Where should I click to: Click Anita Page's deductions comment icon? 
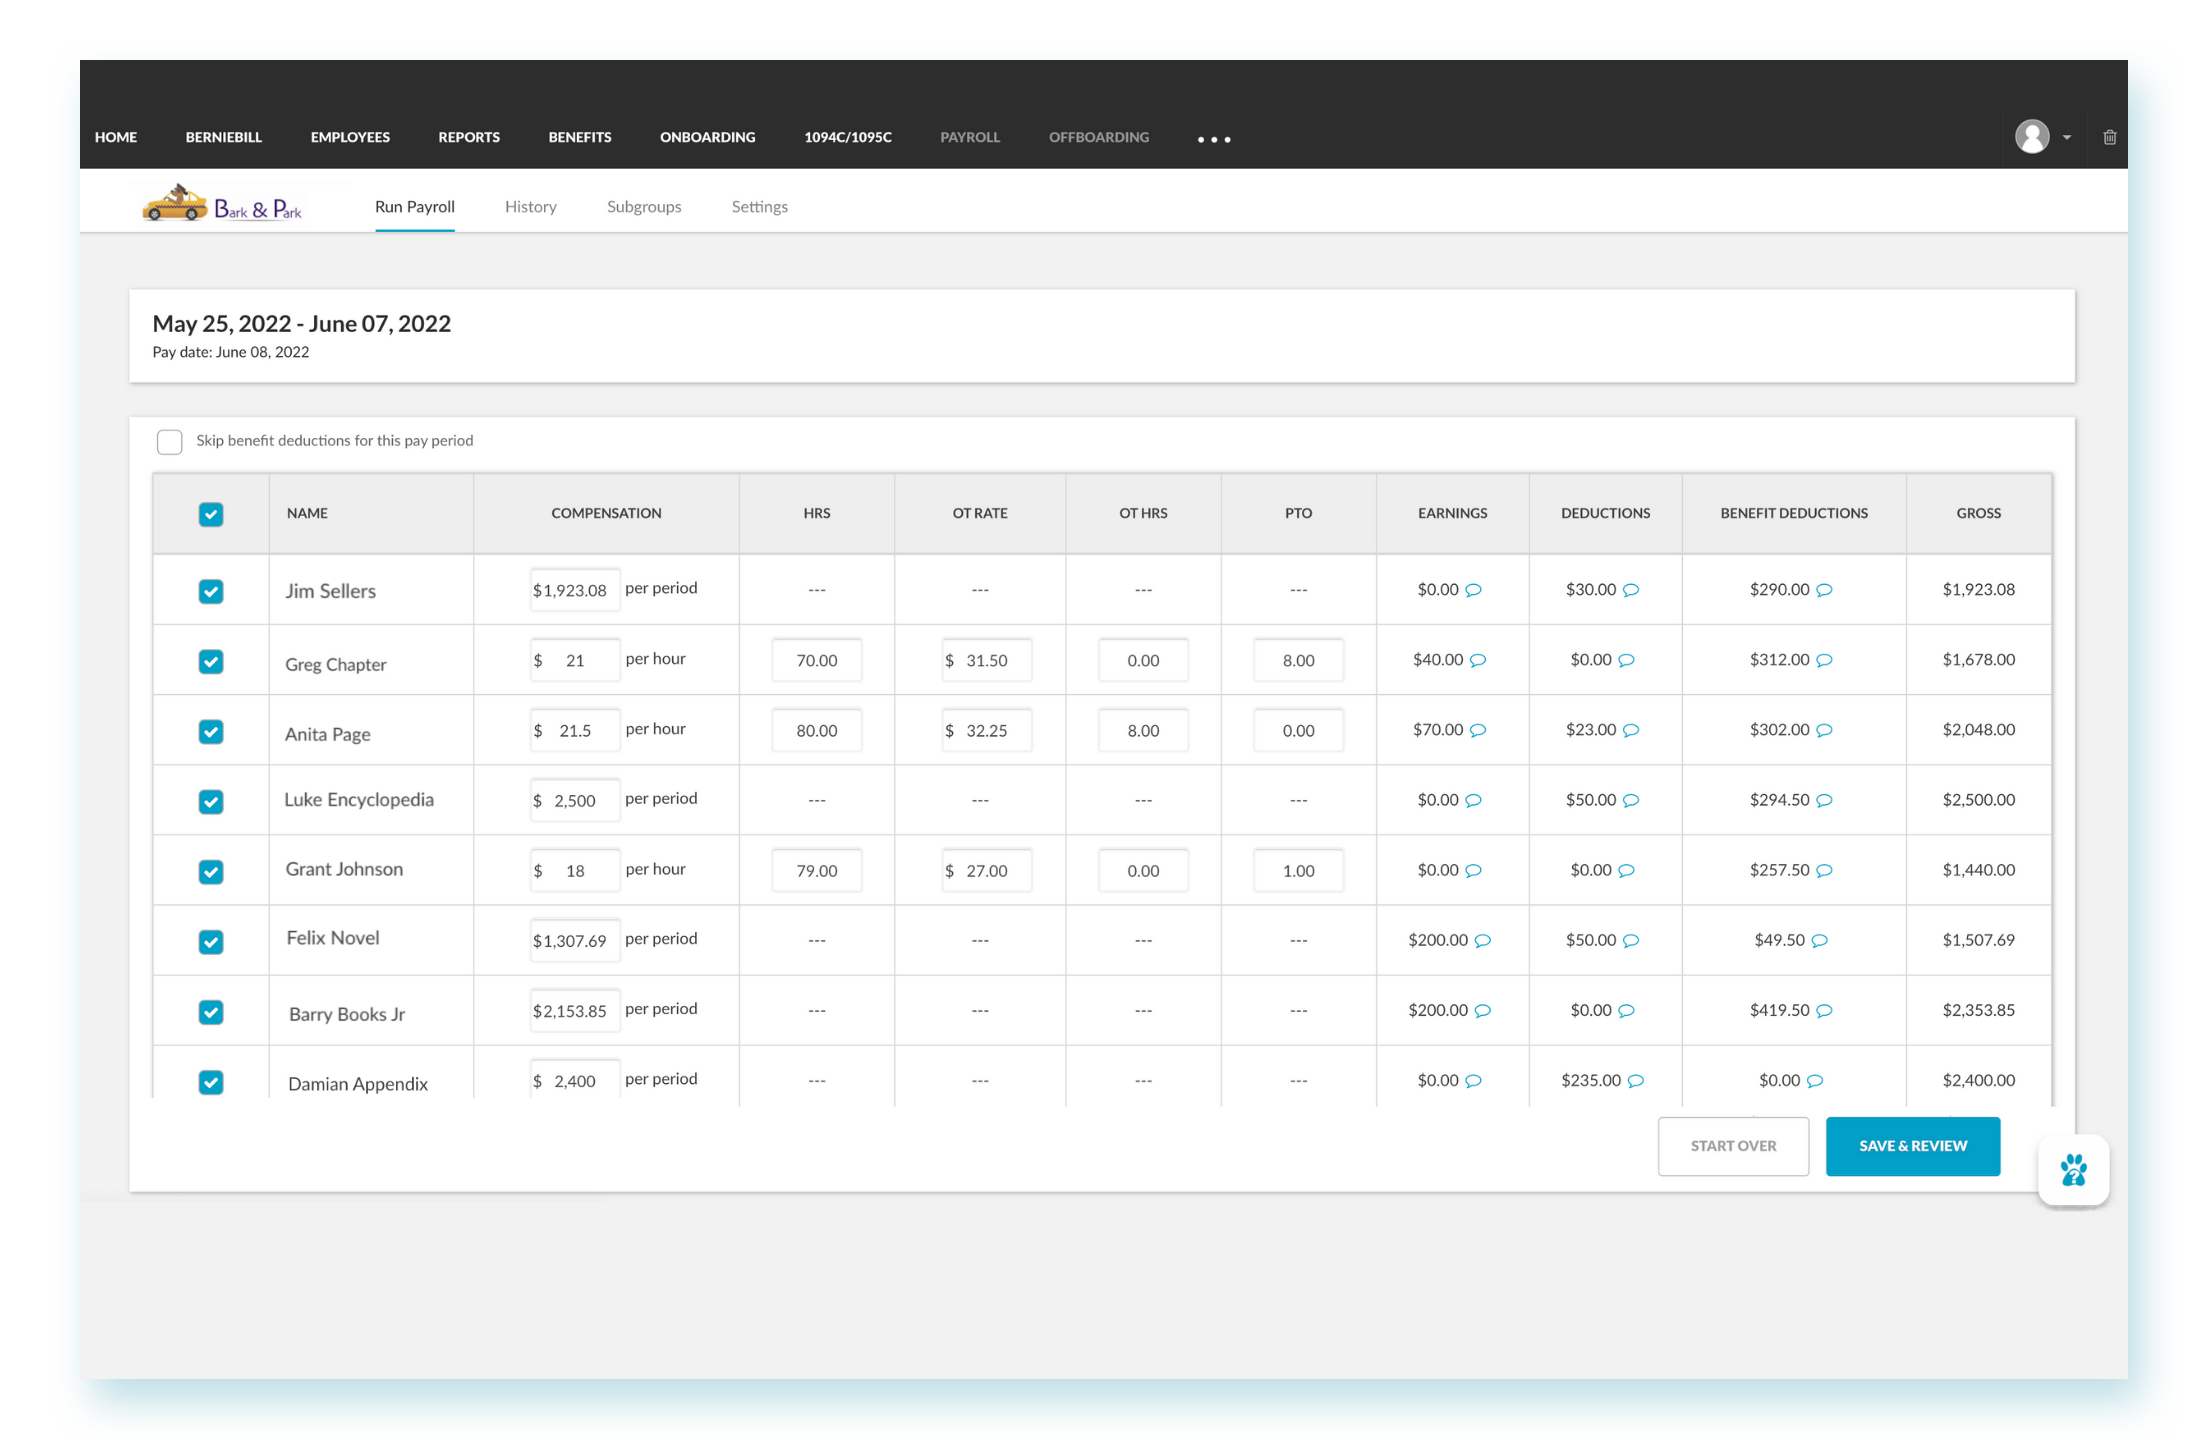click(x=1631, y=730)
